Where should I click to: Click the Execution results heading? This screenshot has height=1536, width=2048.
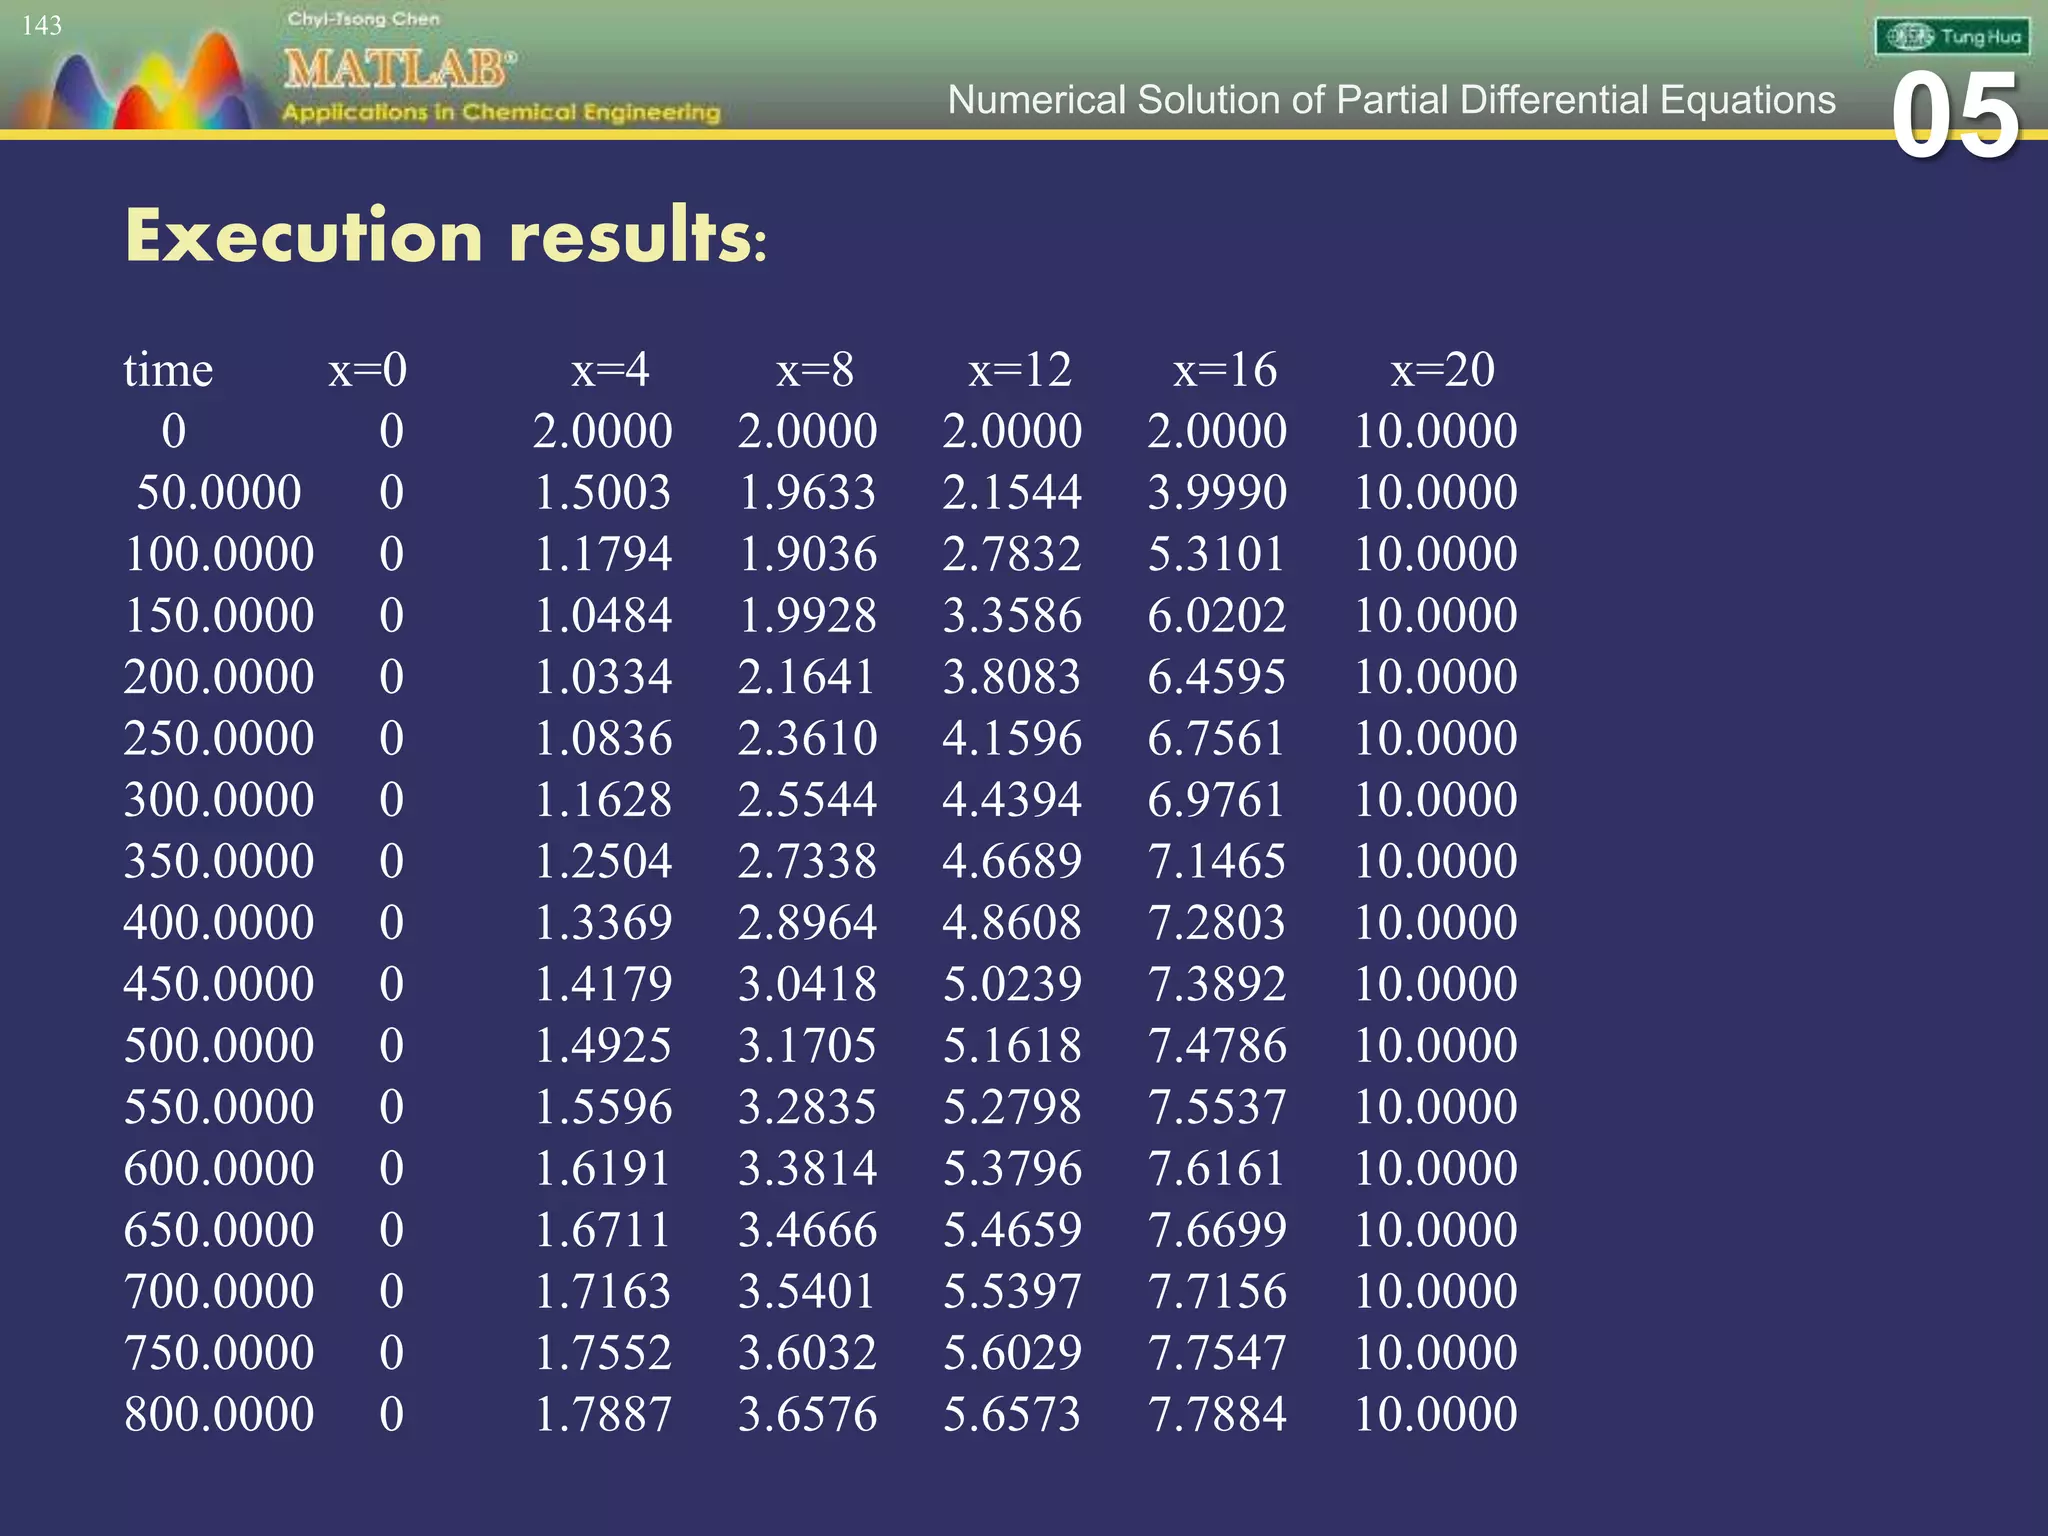446,236
